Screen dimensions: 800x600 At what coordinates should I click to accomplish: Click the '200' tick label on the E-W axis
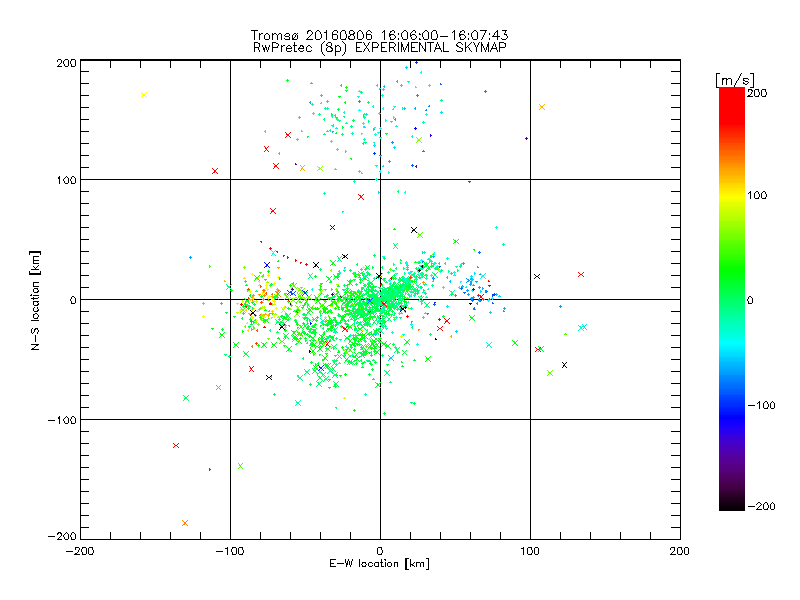(x=680, y=551)
